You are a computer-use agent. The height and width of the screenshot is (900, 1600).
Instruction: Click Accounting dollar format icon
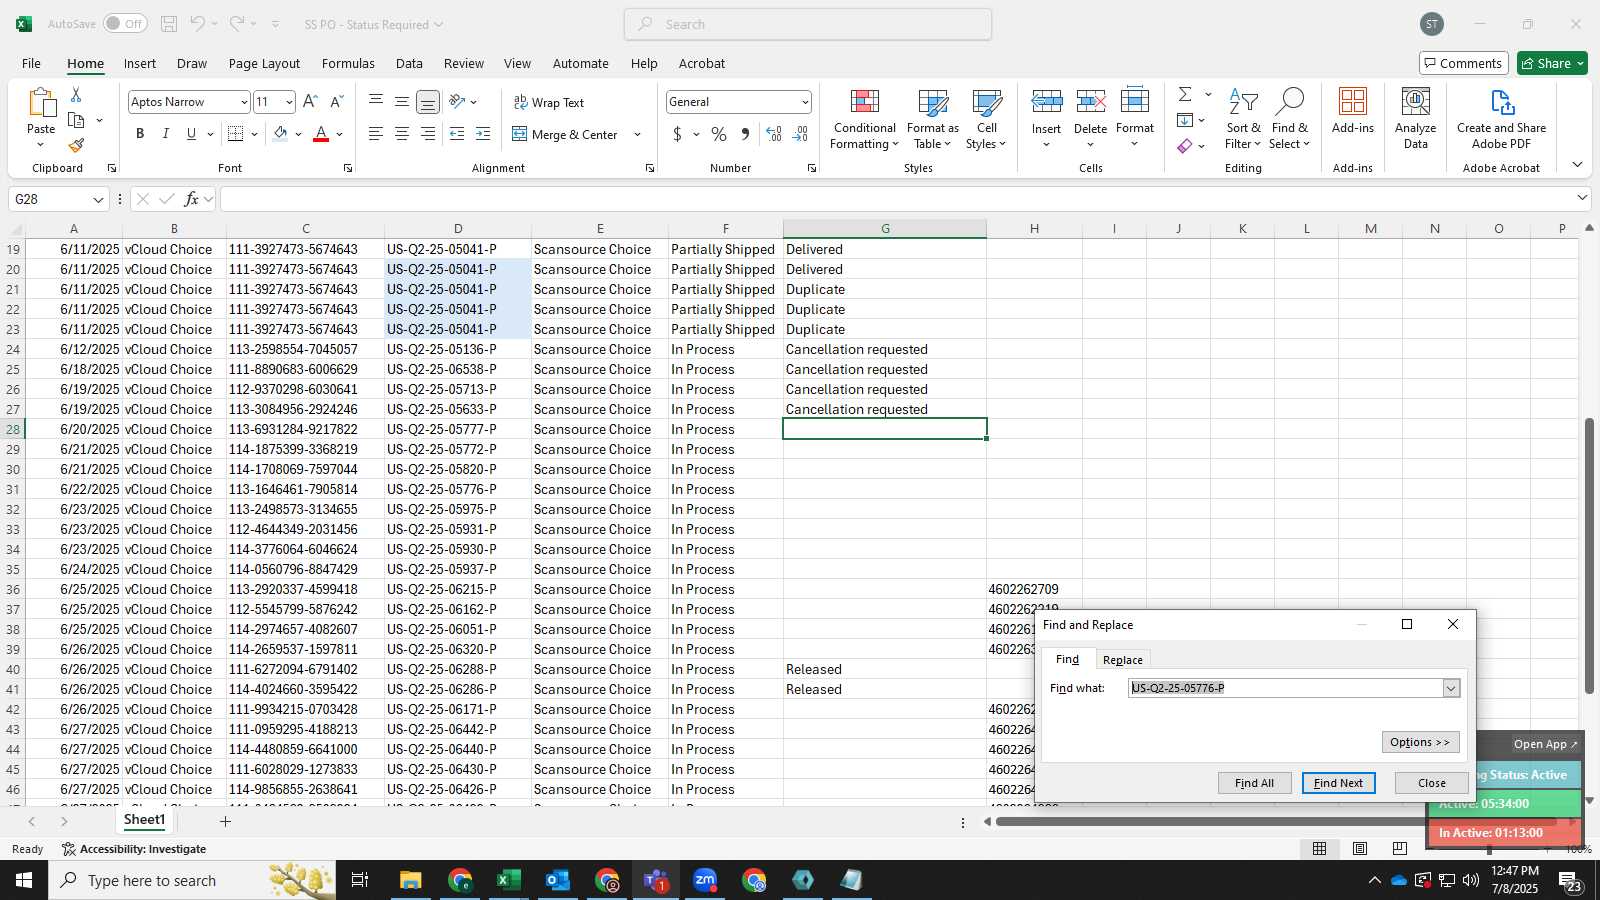pos(677,134)
